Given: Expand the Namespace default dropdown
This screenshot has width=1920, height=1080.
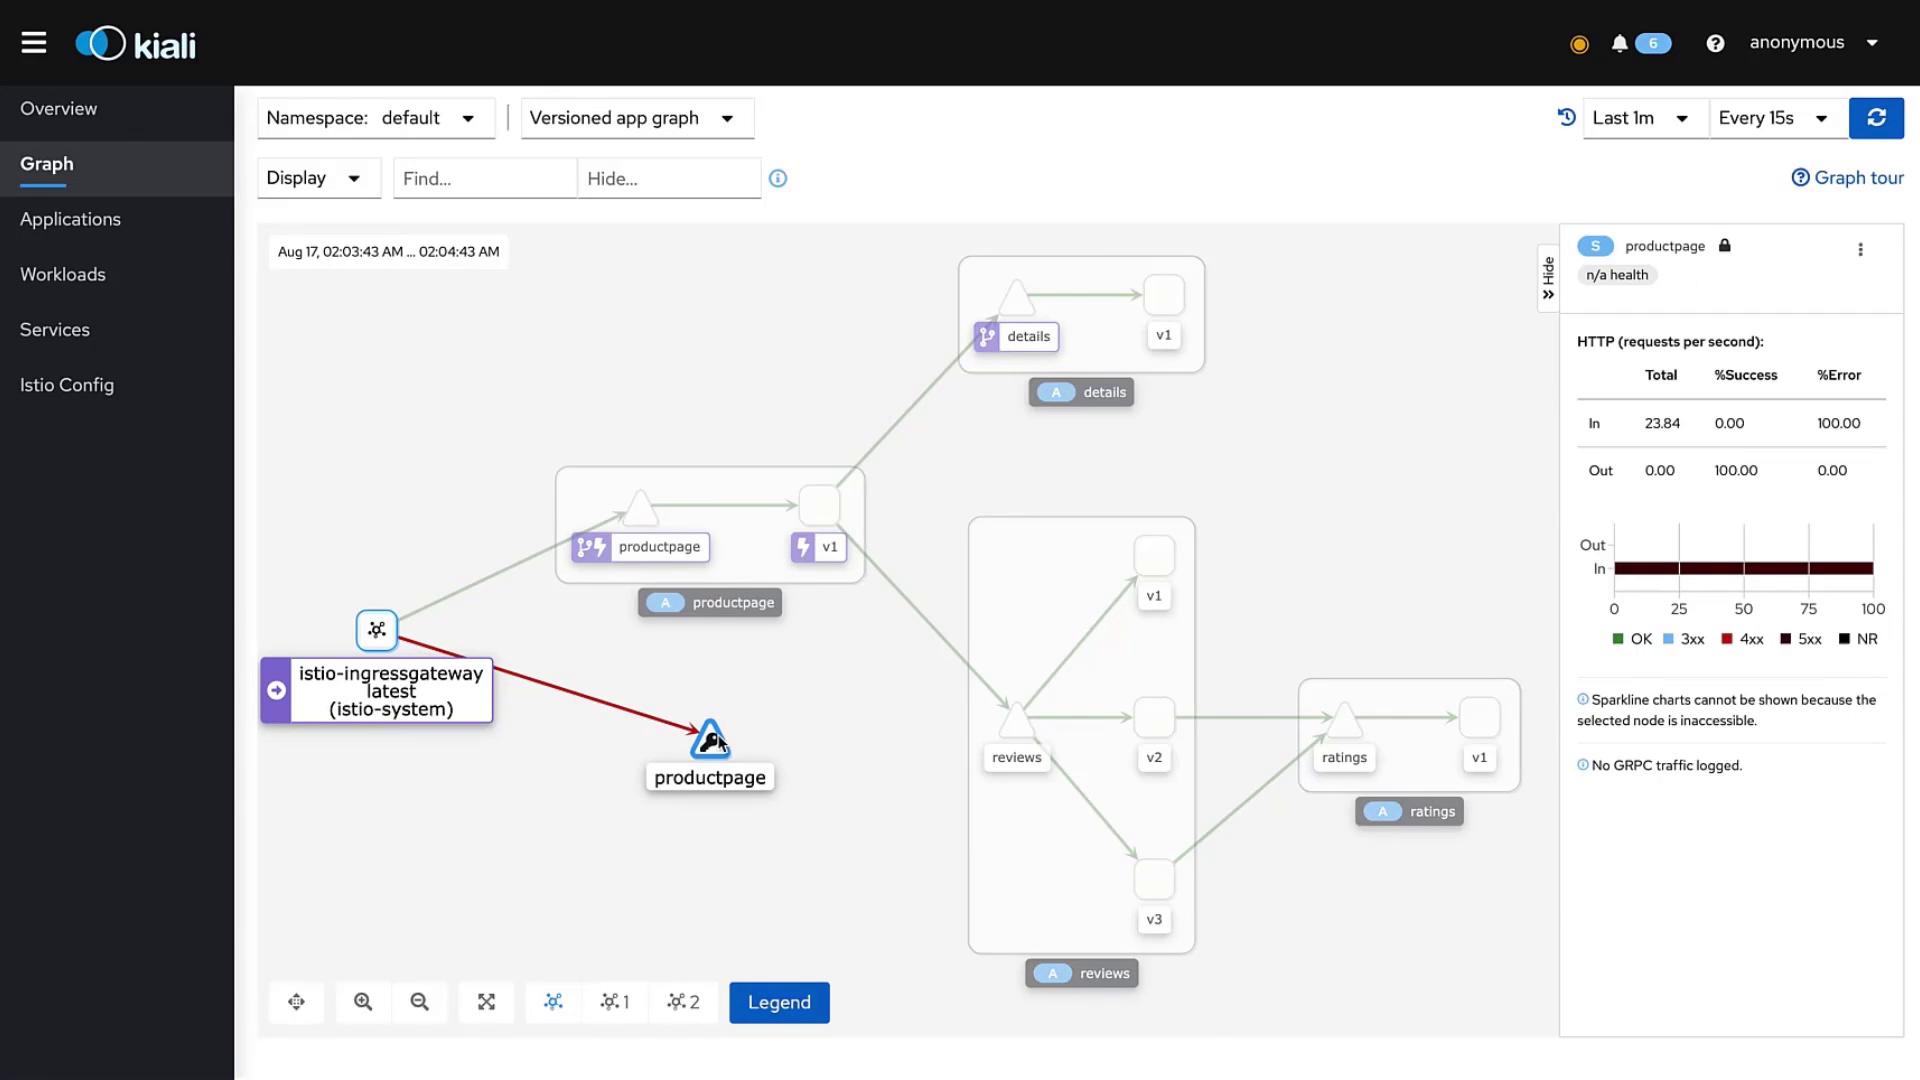Looking at the screenshot, I should click(376, 118).
